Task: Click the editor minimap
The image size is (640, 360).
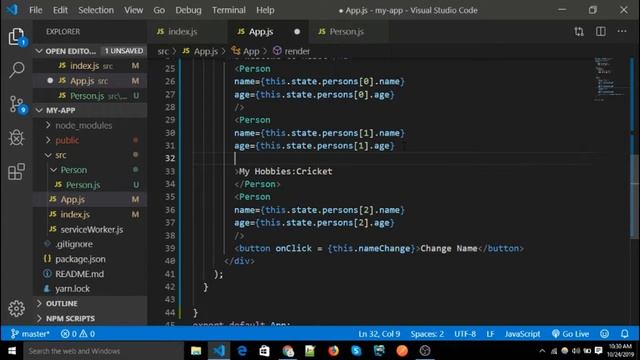Action: tap(609, 79)
